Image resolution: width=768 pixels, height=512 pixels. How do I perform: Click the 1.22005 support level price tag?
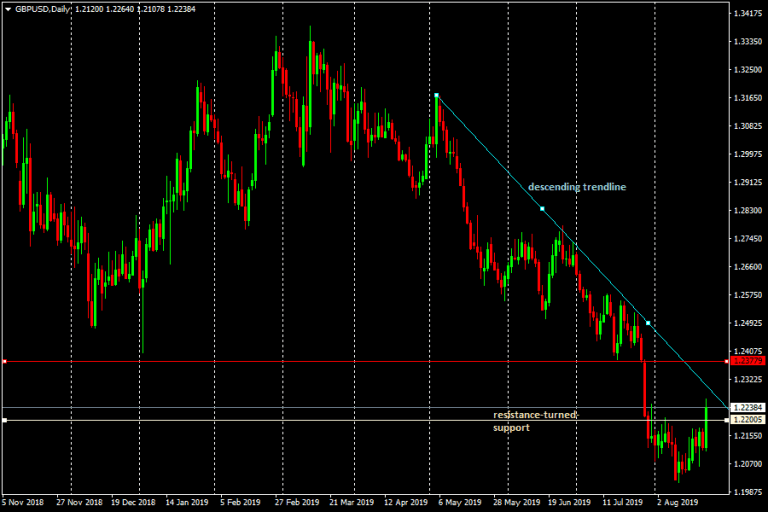(x=748, y=421)
